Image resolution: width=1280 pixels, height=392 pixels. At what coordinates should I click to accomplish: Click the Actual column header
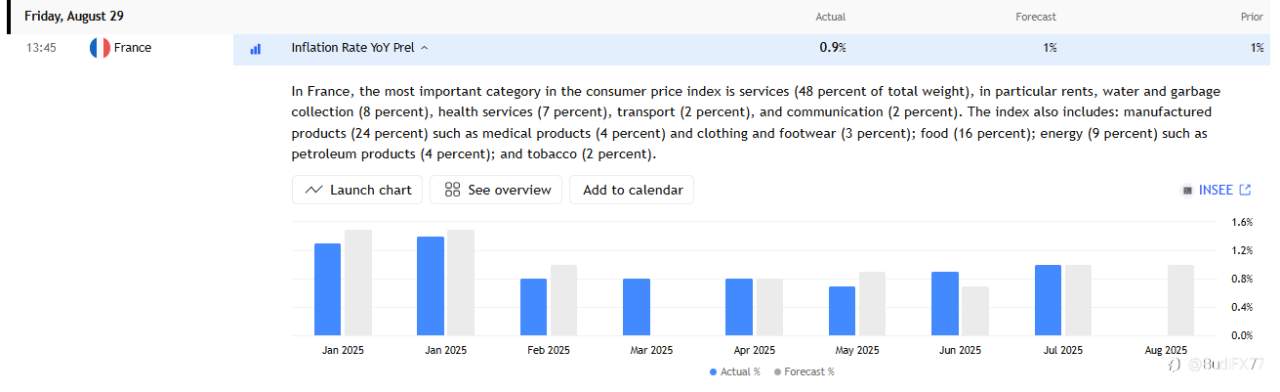click(x=831, y=17)
